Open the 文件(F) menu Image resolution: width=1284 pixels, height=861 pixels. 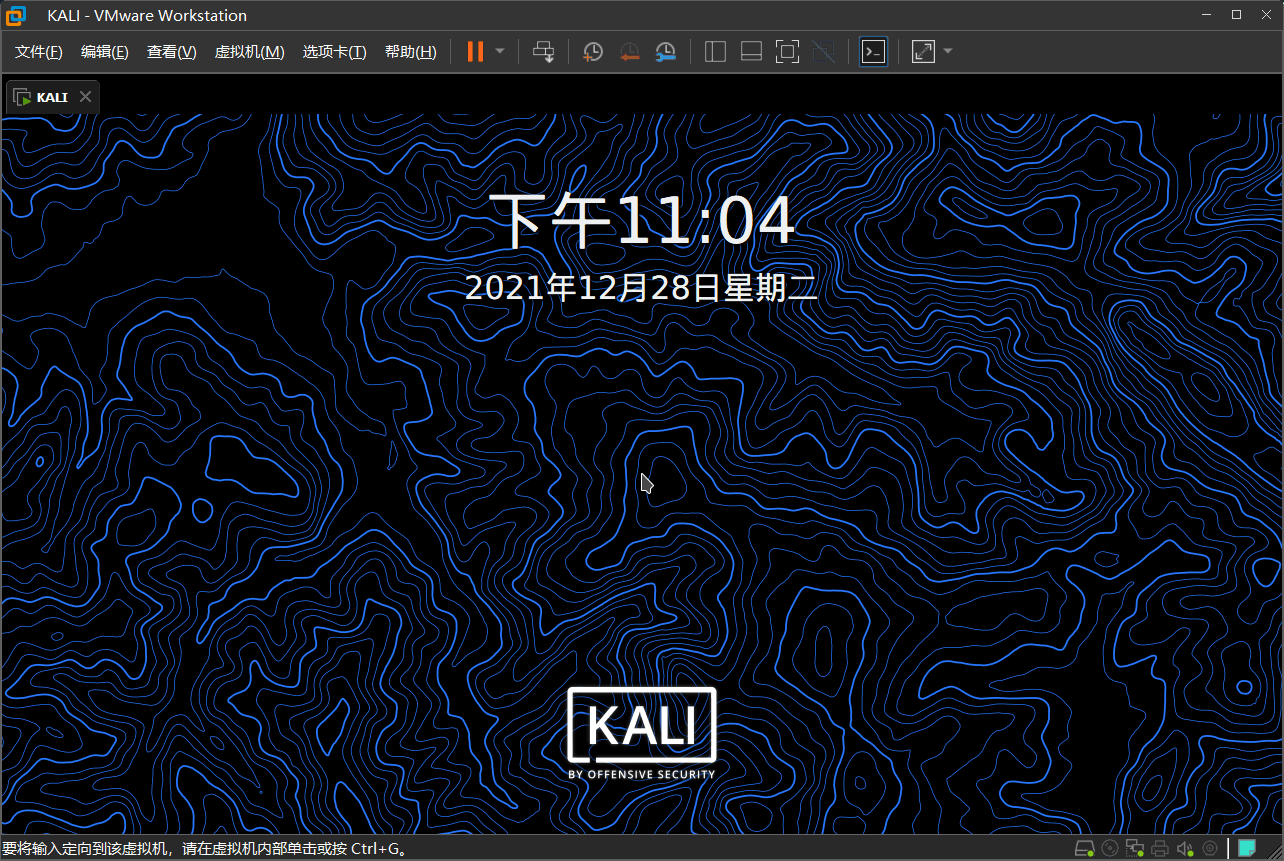(x=39, y=52)
